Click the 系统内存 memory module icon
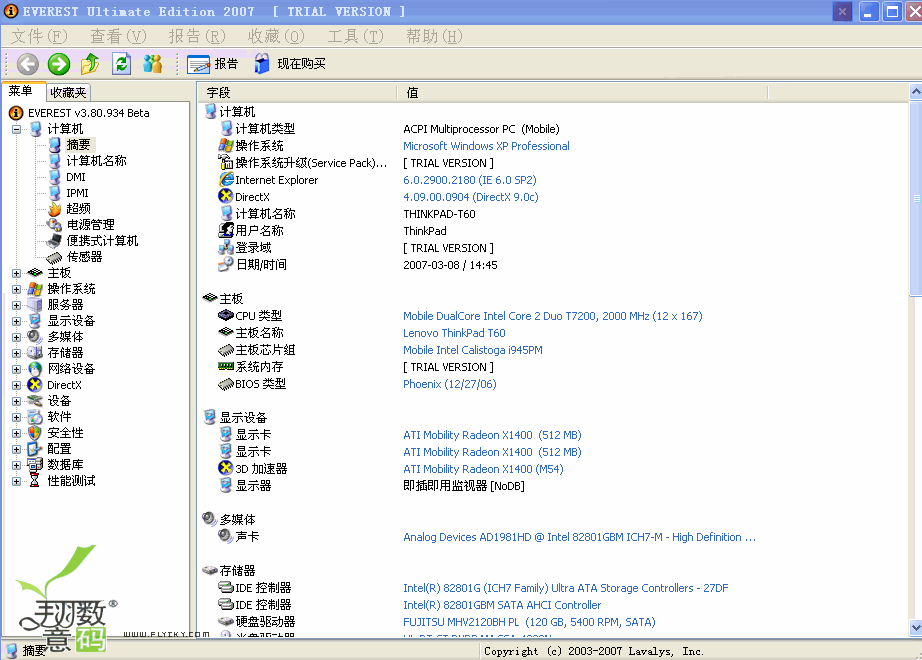Image resolution: width=922 pixels, height=660 pixels. coord(226,366)
